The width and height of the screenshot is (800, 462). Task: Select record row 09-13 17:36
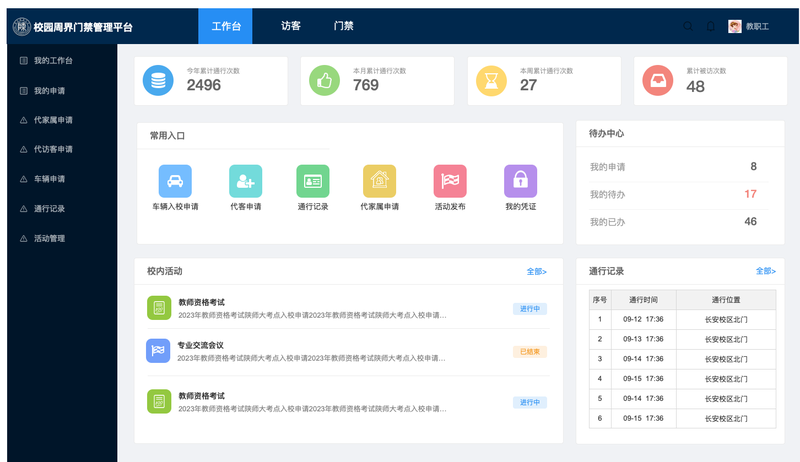(683, 340)
